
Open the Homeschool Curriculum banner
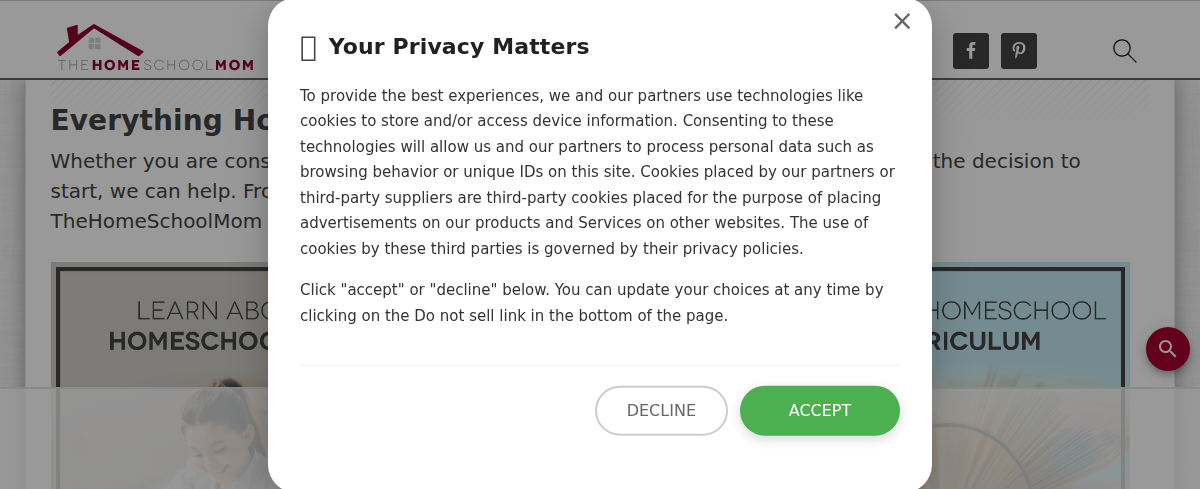[1030, 330]
